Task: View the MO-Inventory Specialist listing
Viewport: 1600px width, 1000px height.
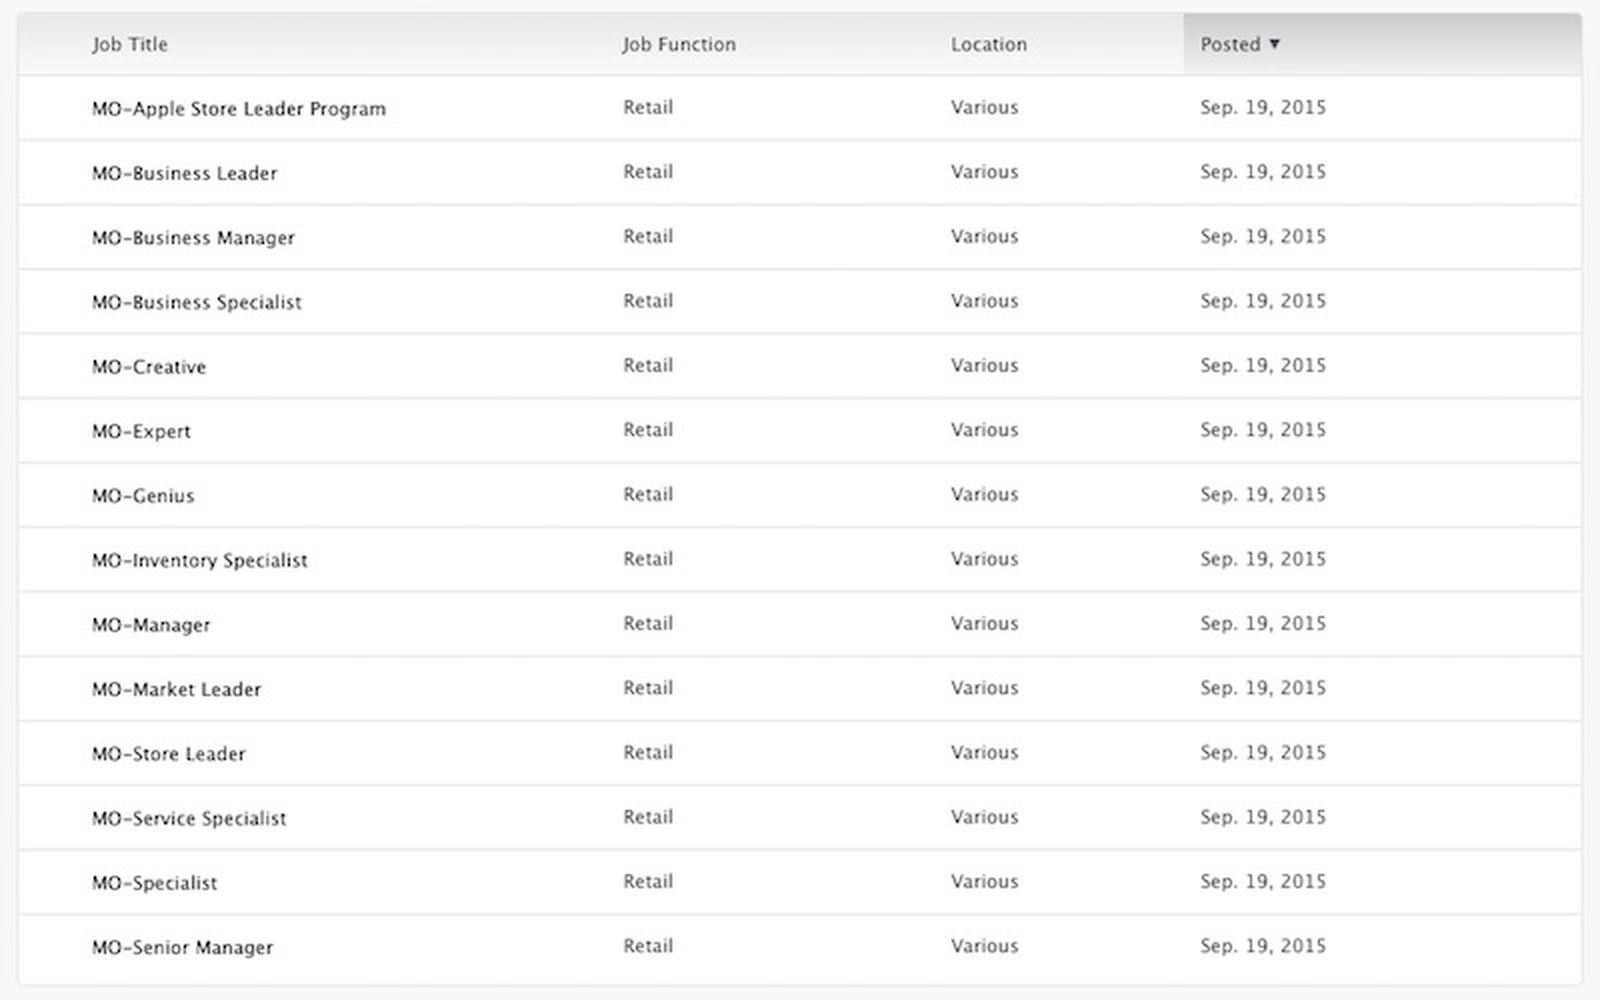Action: point(199,560)
